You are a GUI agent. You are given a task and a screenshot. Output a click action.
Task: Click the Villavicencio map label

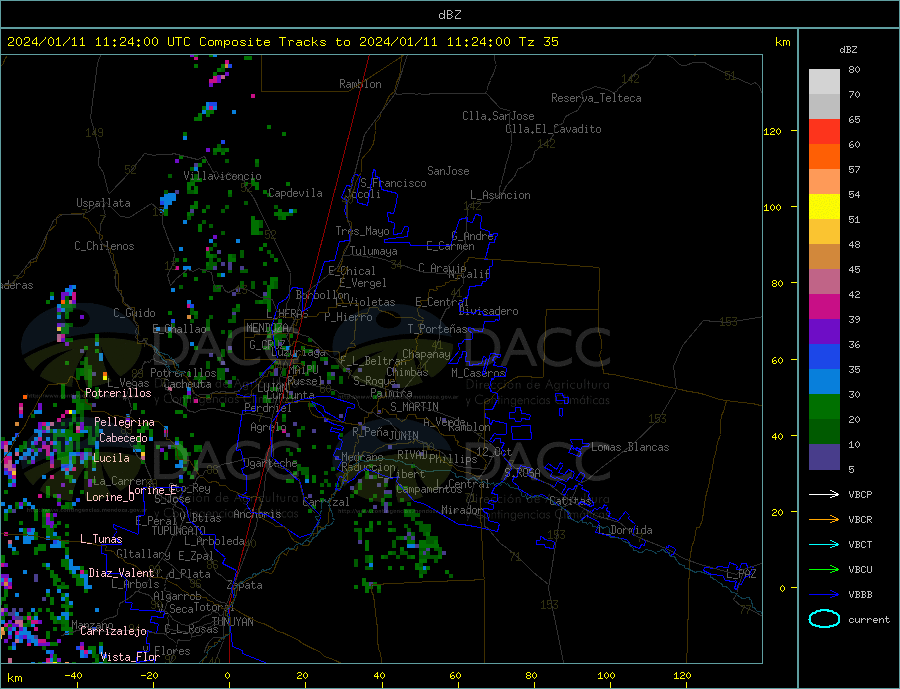click(x=223, y=176)
